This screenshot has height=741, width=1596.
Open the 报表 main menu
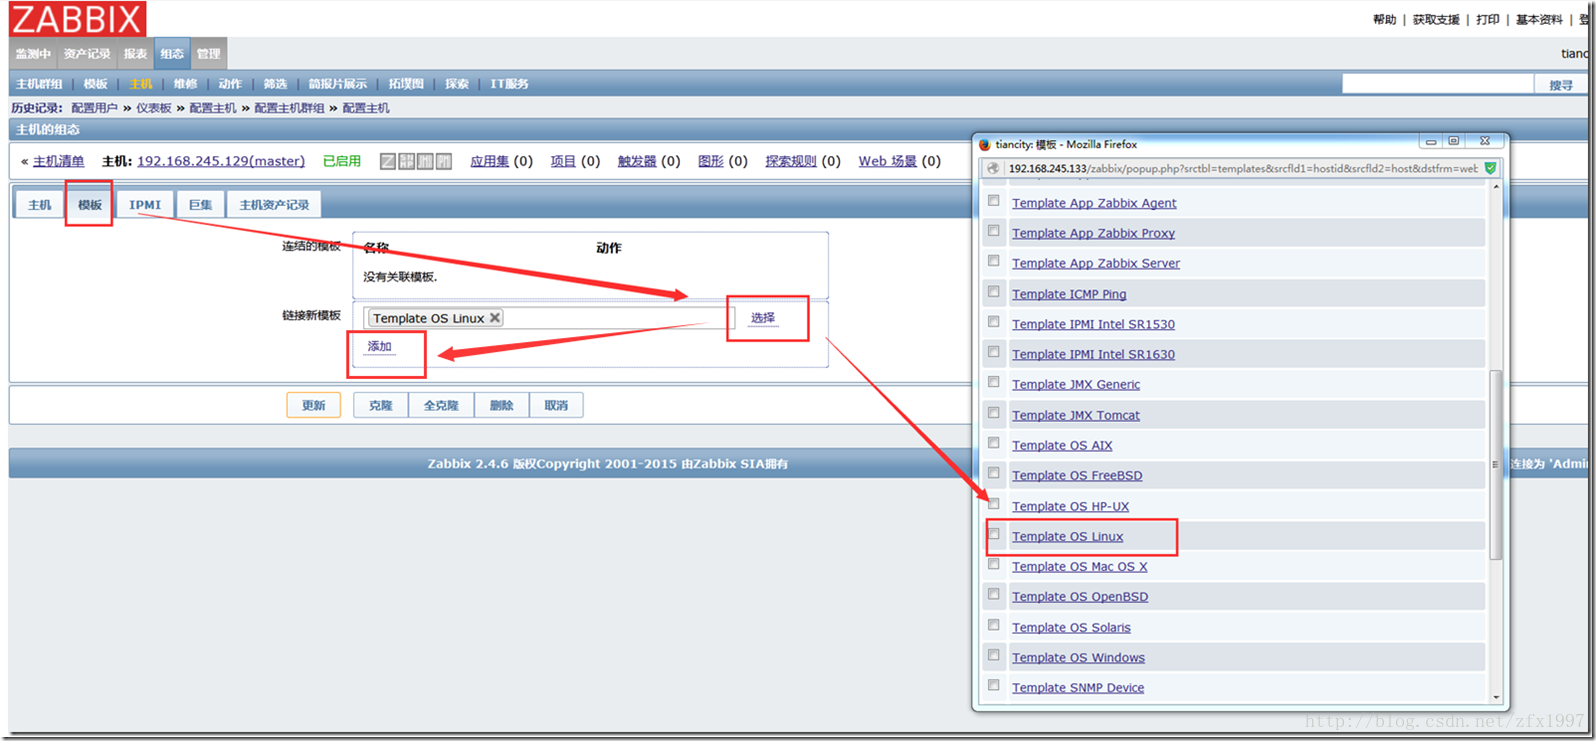(135, 54)
